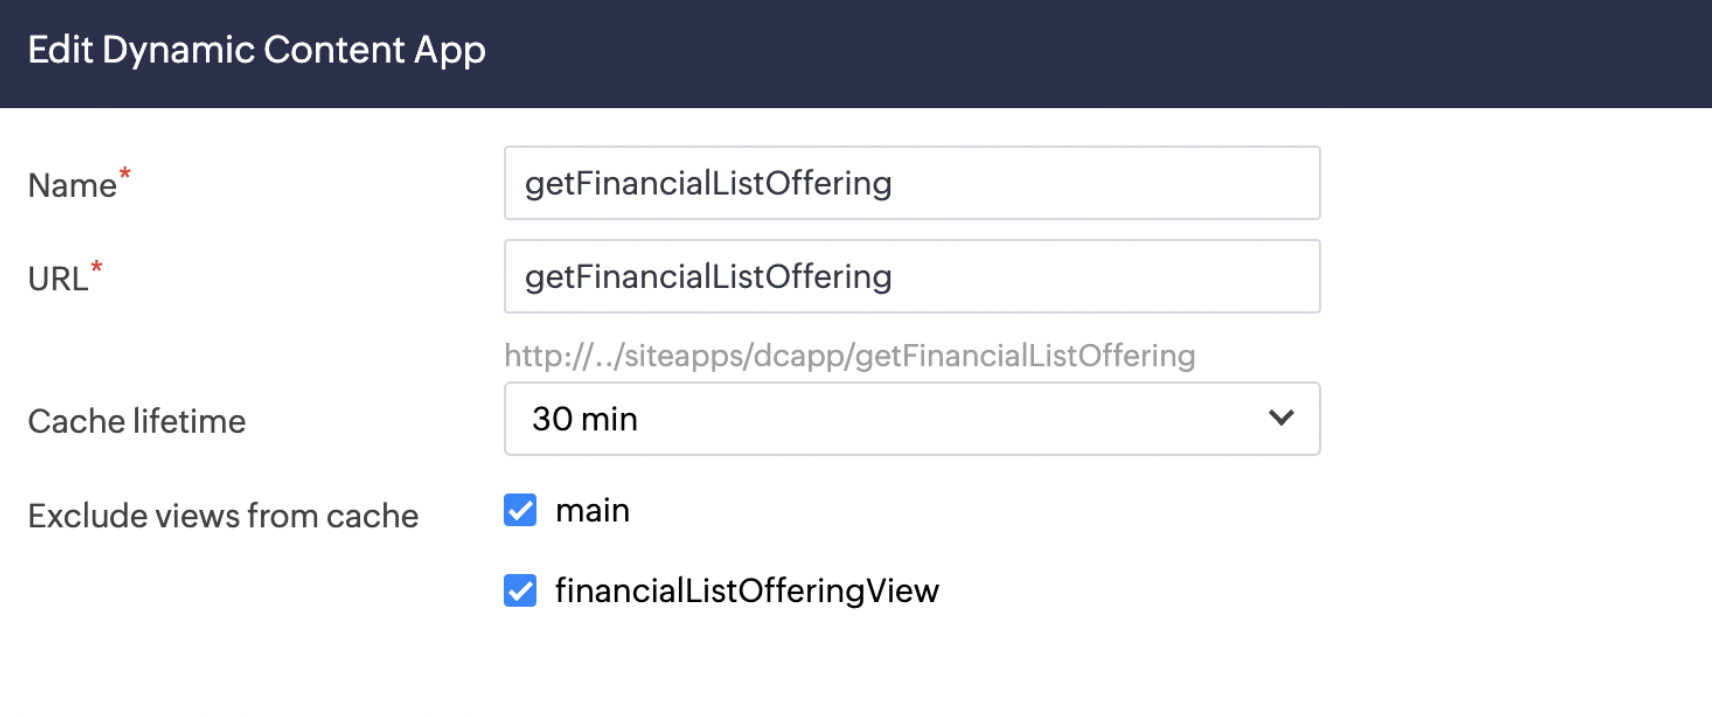Screen dimensions: 1712x718
Task: Click the 'URL' field label
Action: 58,279
